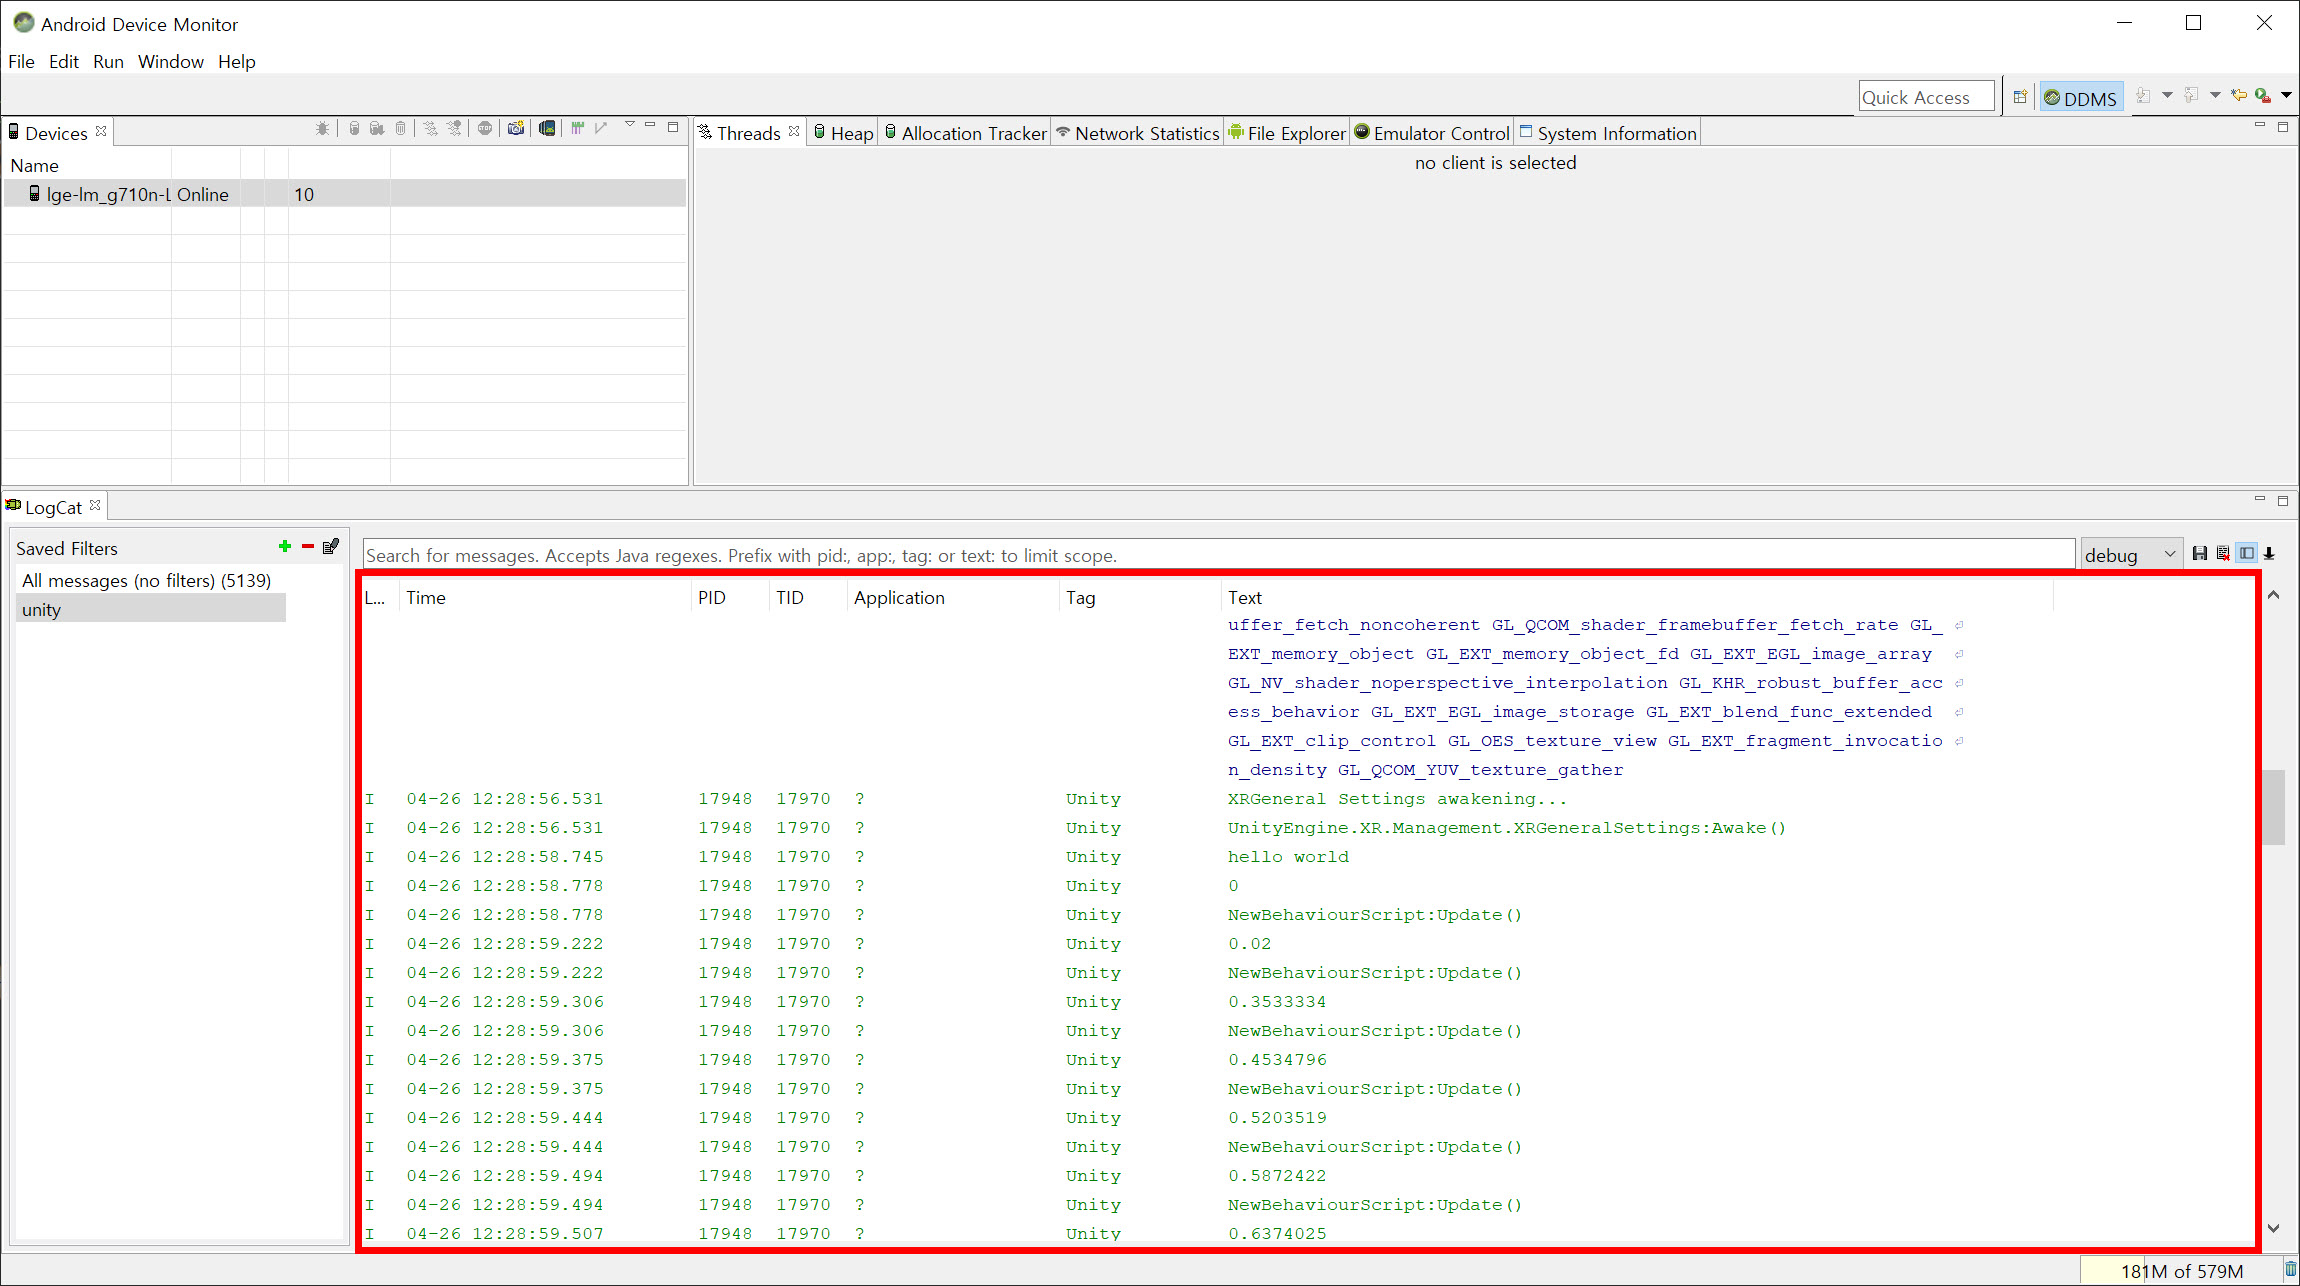The image size is (2300, 1286).
Task: Click the Open Perspective icon
Action: point(2019,97)
